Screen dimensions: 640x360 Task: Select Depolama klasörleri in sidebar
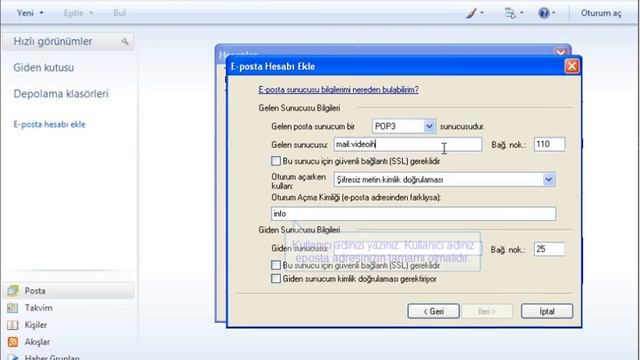(x=61, y=94)
